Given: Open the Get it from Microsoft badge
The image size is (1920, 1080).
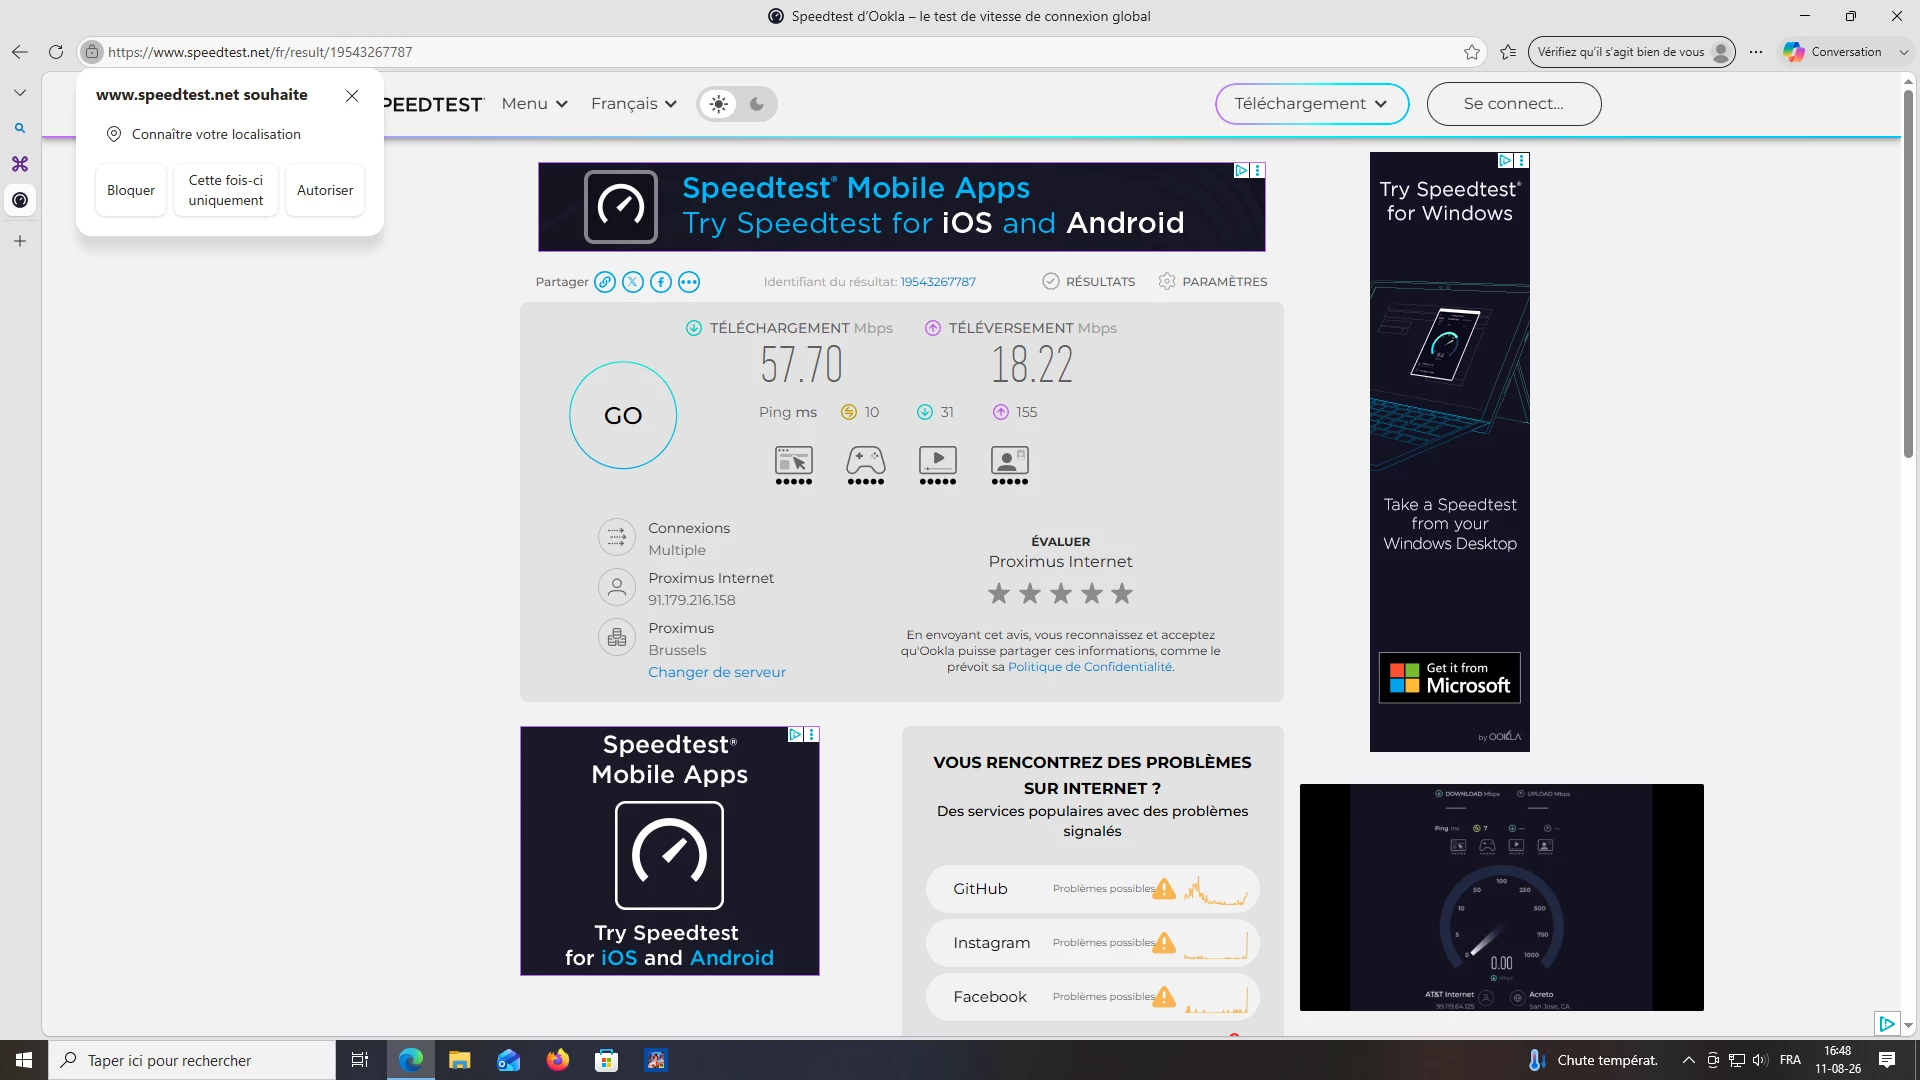Looking at the screenshot, I should click(1450, 678).
